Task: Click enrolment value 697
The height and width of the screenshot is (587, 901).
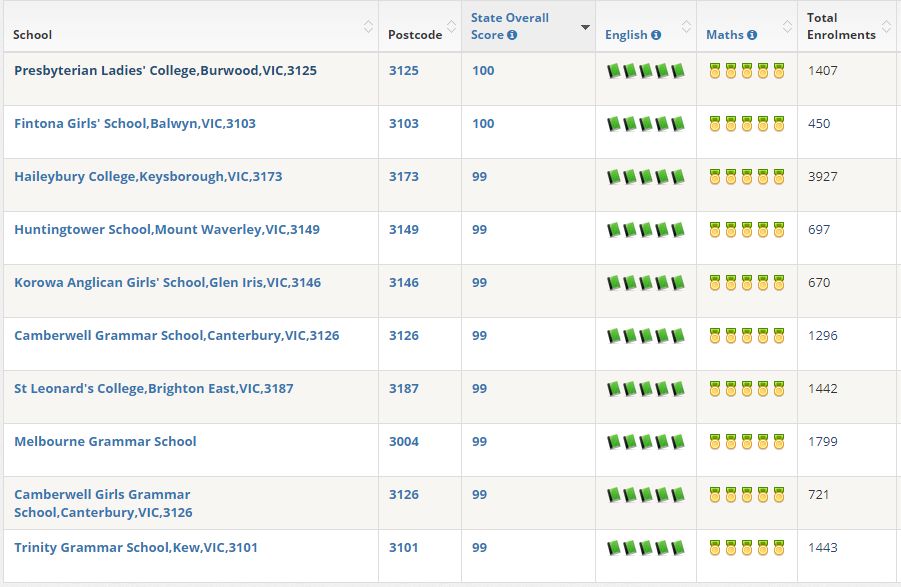Action: pos(819,230)
